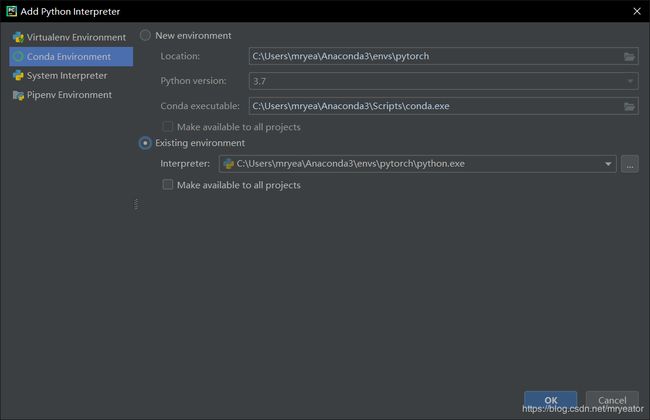Viewport: 650px width, 420px height.
Task: Click the Virtualenv Environment python icon
Action: tap(18, 37)
